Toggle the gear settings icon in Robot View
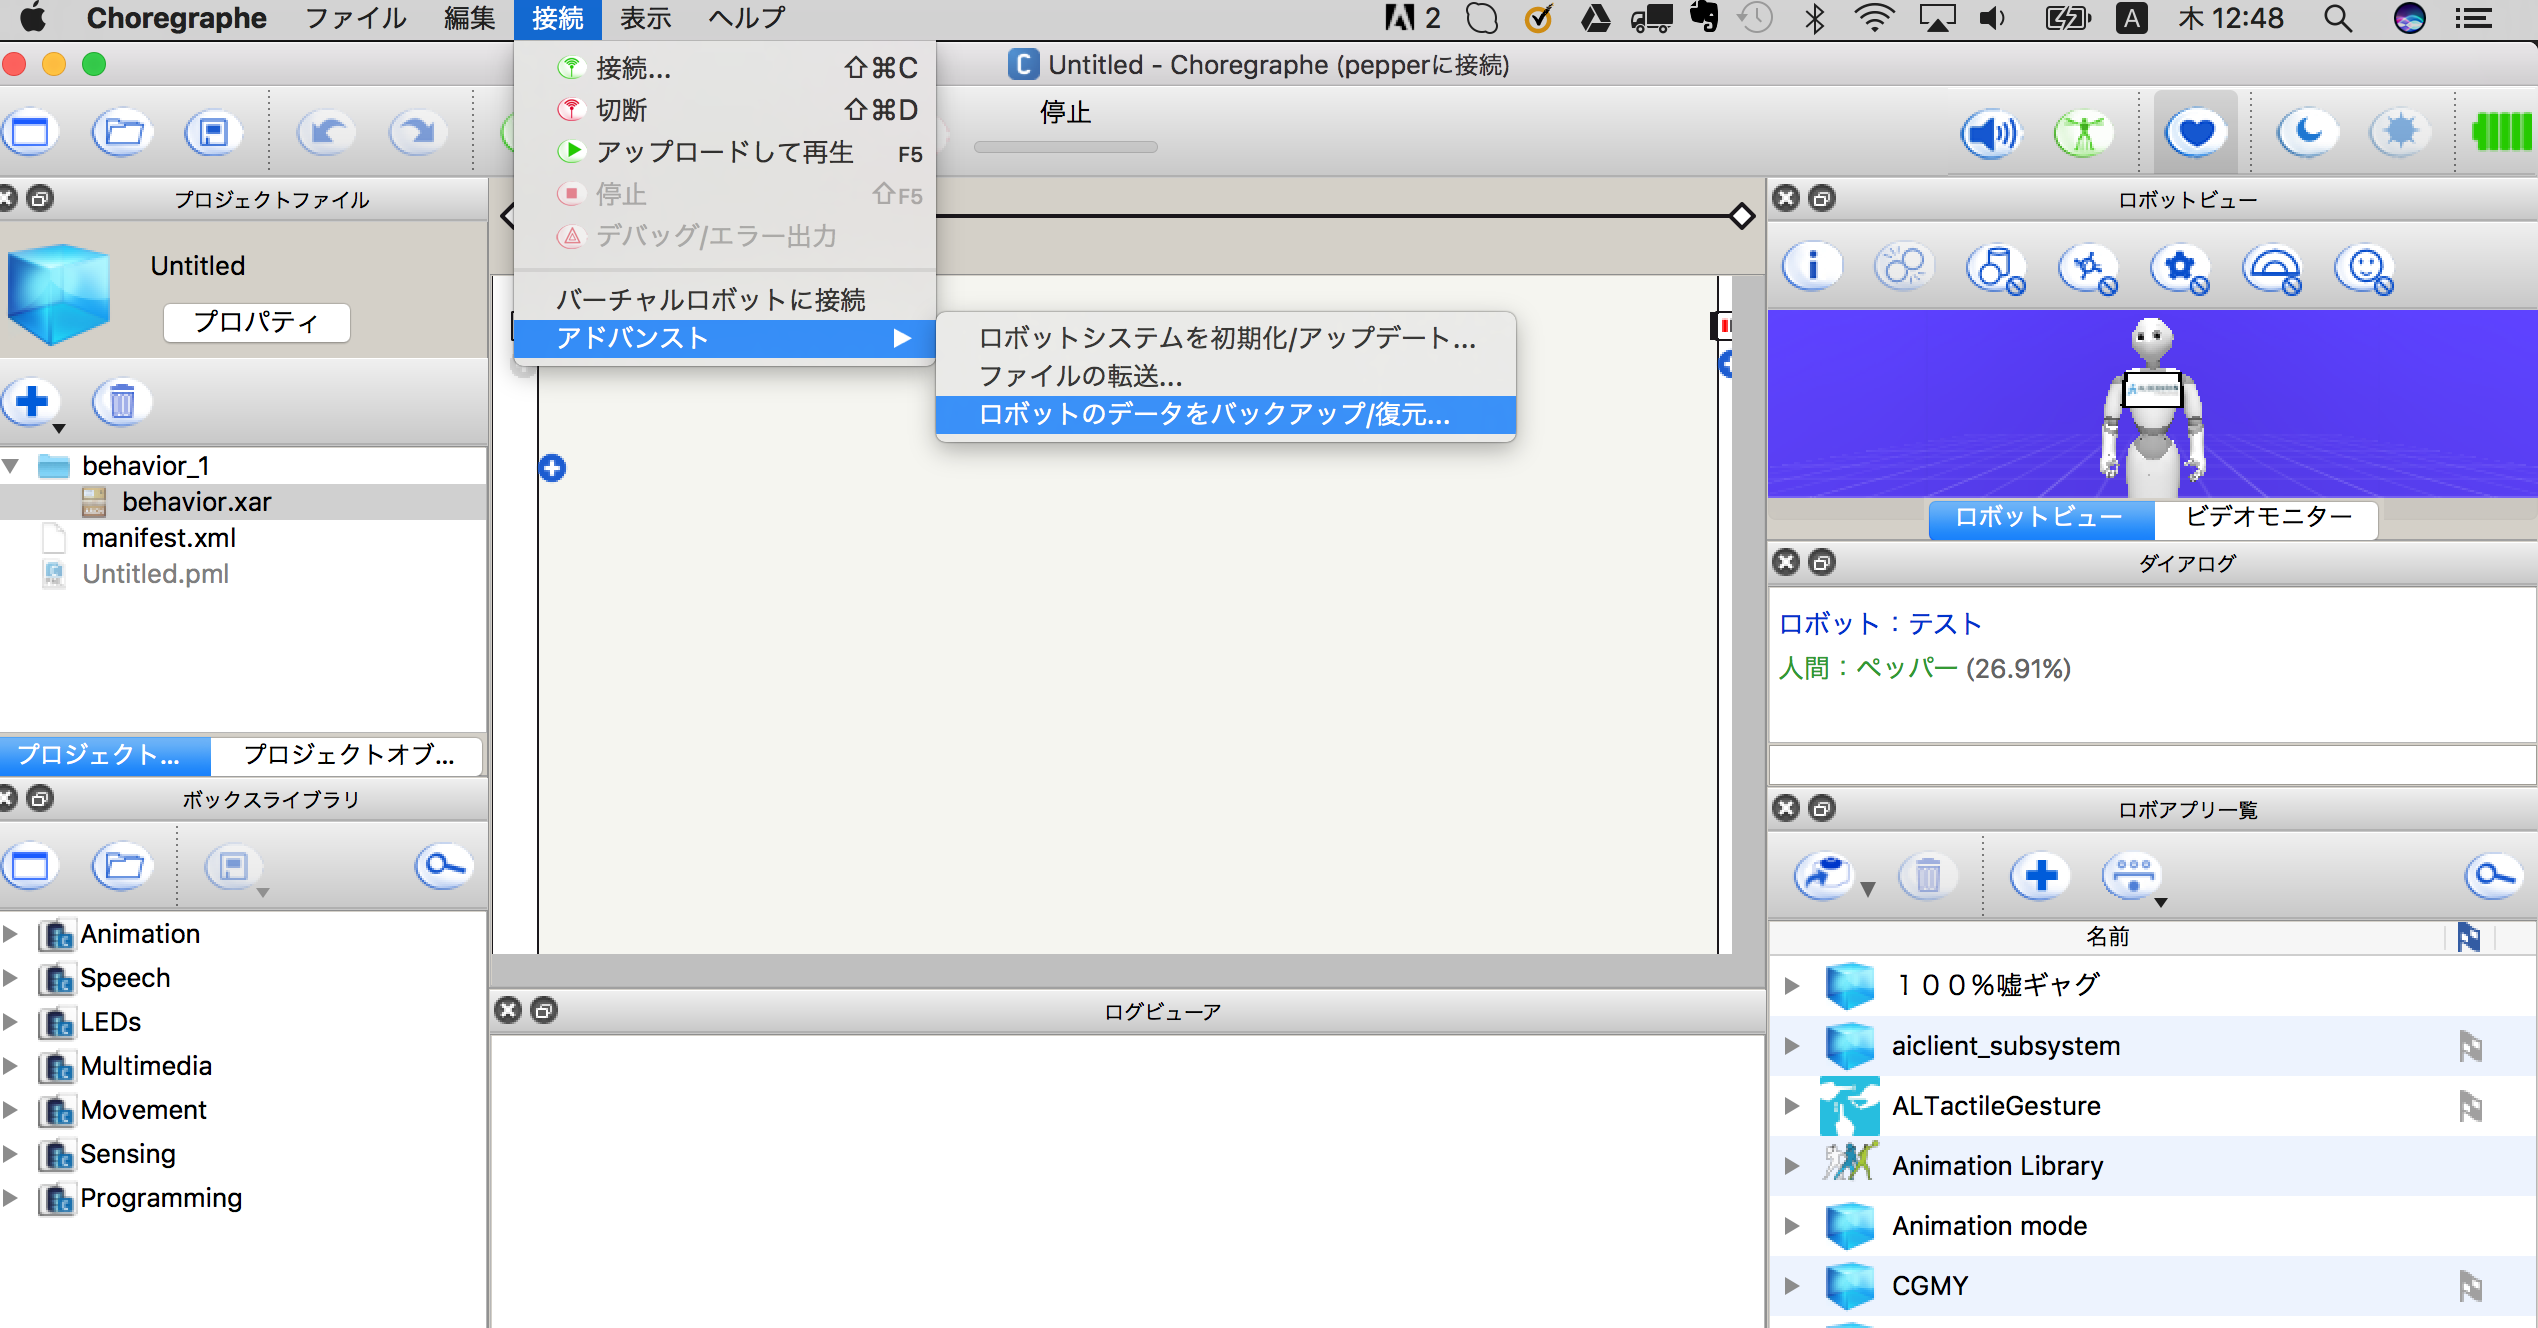Screen dimensions: 2538x1328 (x=2180, y=269)
